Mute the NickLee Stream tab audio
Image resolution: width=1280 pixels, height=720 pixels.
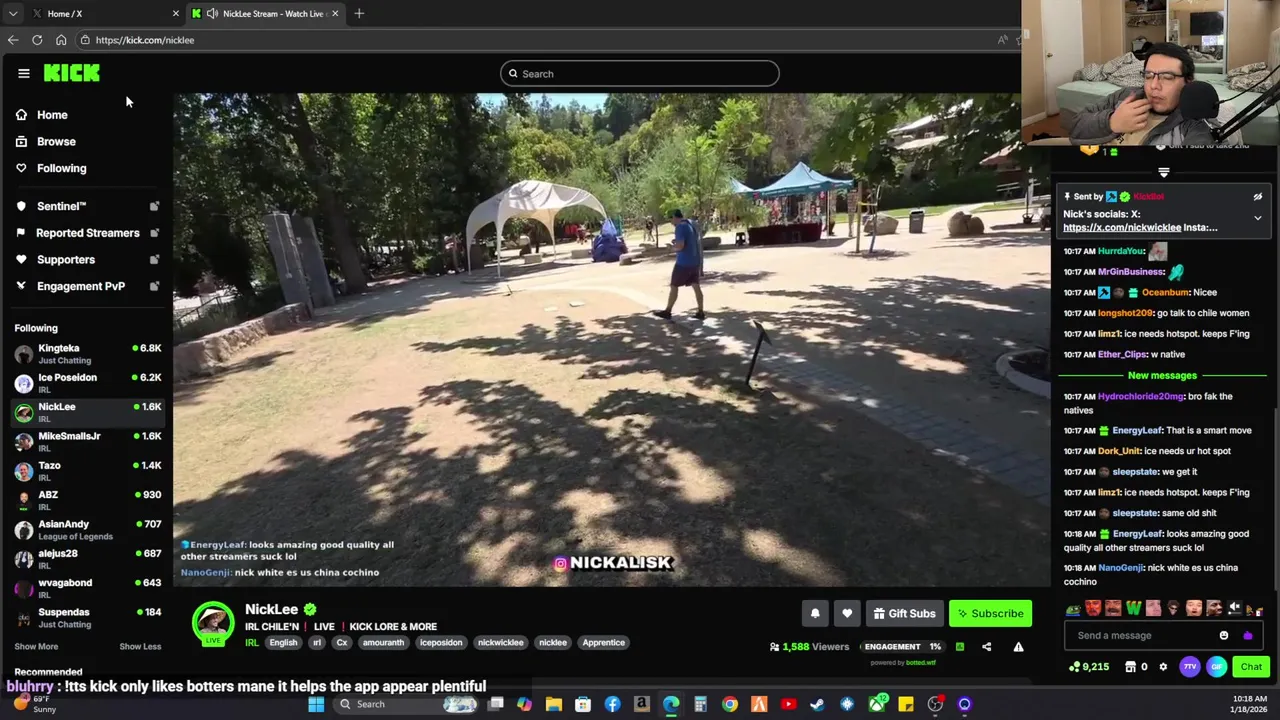coord(212,13)
